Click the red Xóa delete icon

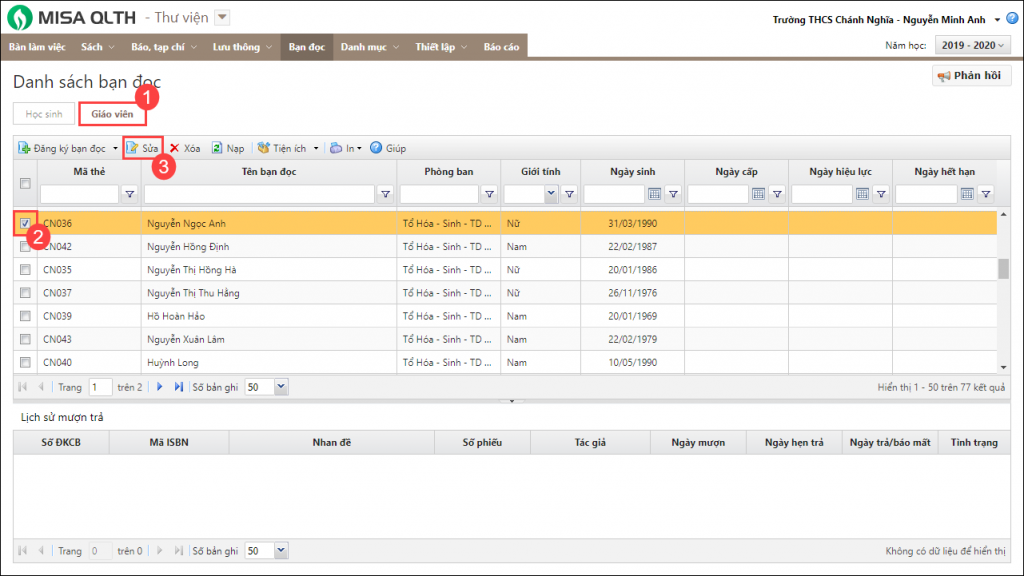tap(174, 148)
